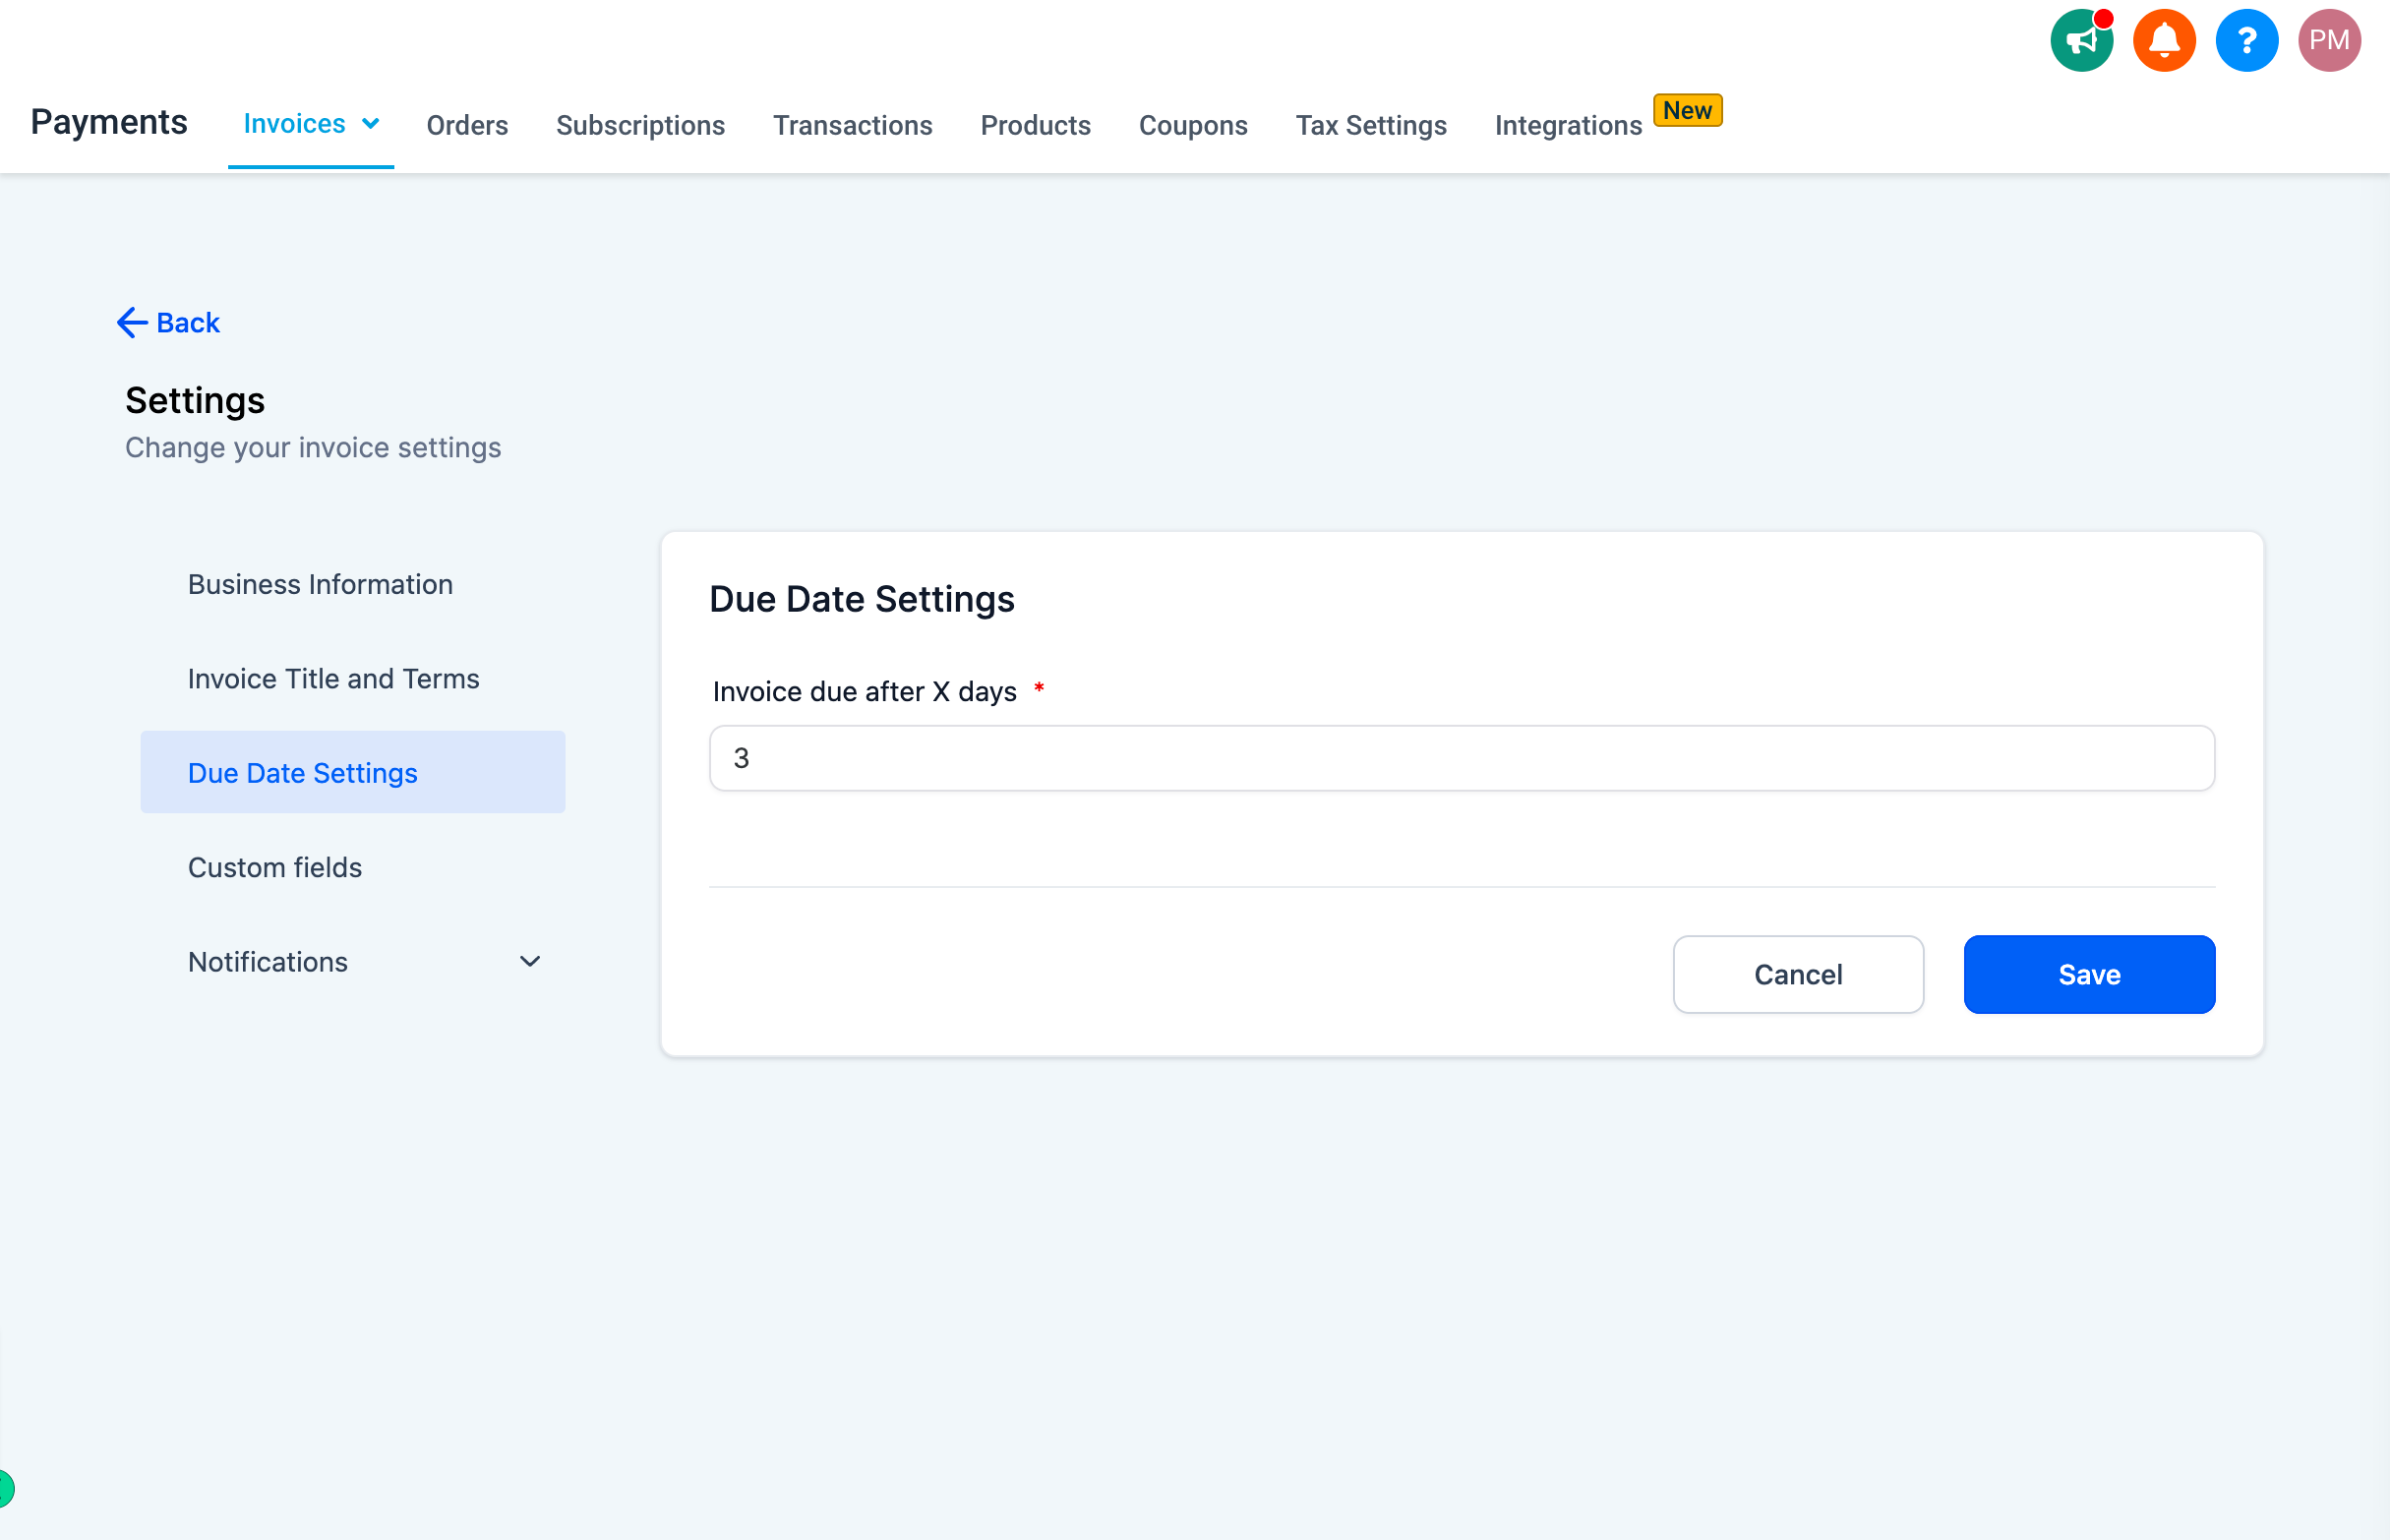Click the Save button
The width and height of the screenshot is (2390, 1540).
(x=2089, y=974)
